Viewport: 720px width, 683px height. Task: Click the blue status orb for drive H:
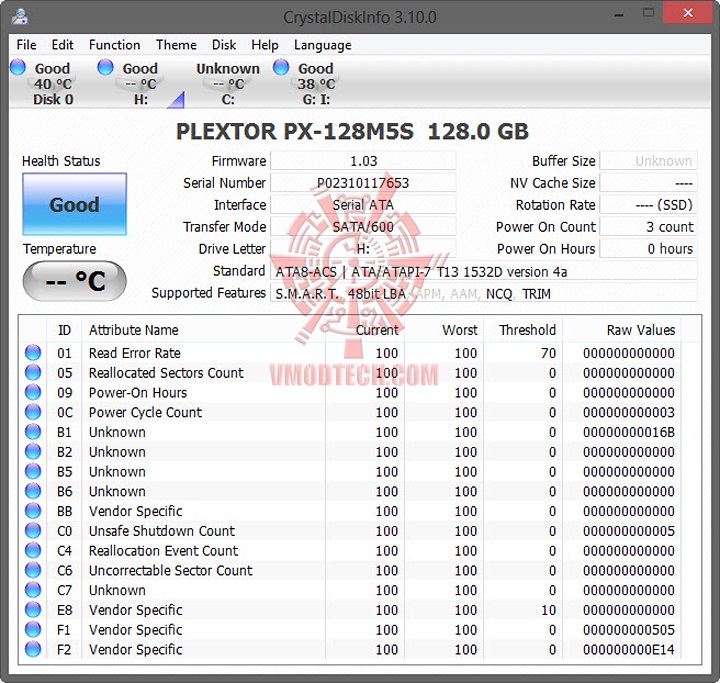click(105, 67)
